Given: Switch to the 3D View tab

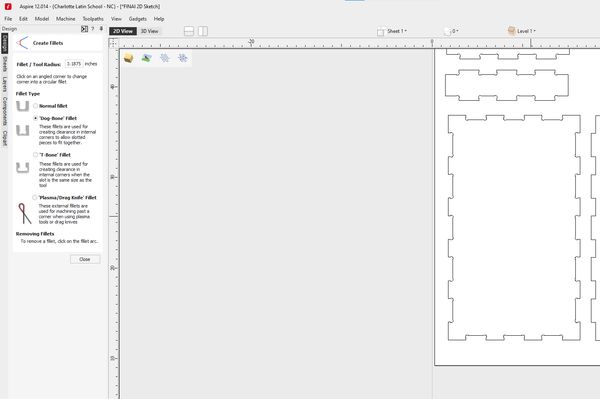Looking at the screenshot, I should click(149, 31).
